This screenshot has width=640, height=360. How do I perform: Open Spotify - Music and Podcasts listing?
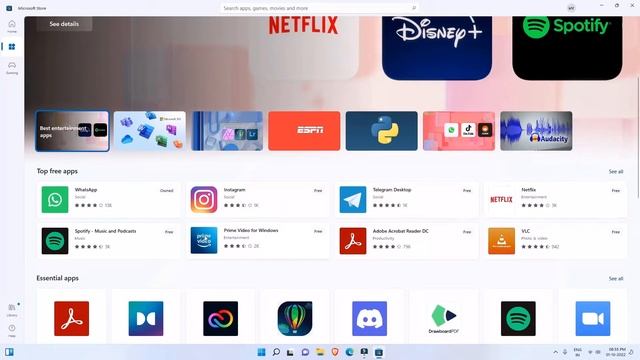pos(108,241)
